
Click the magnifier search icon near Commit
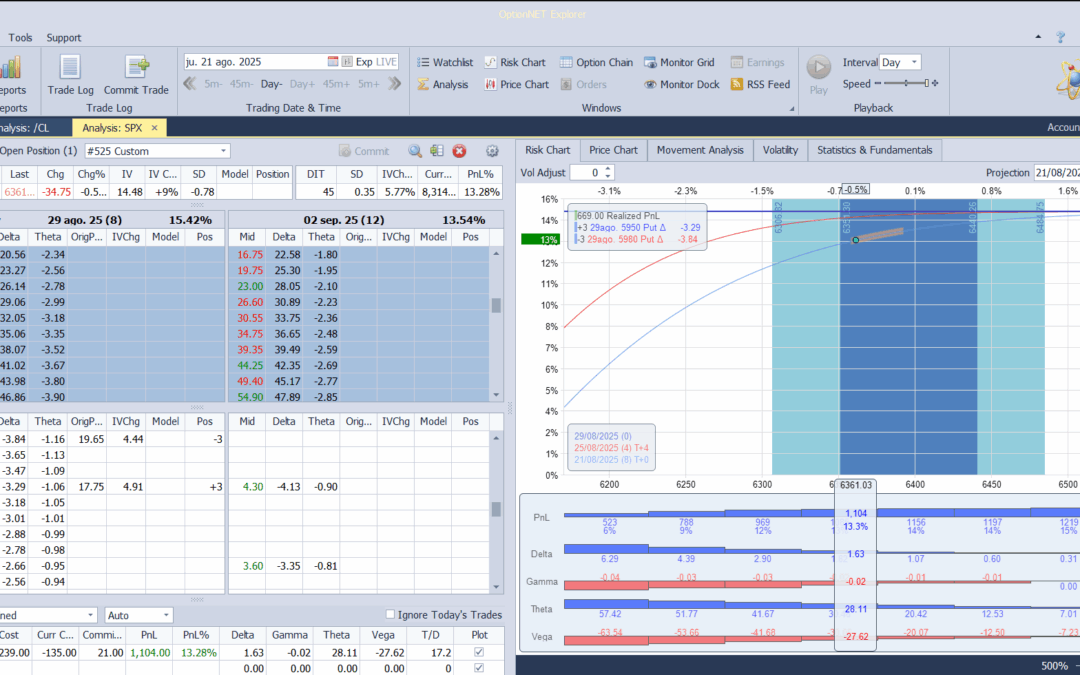pos(415,151)
